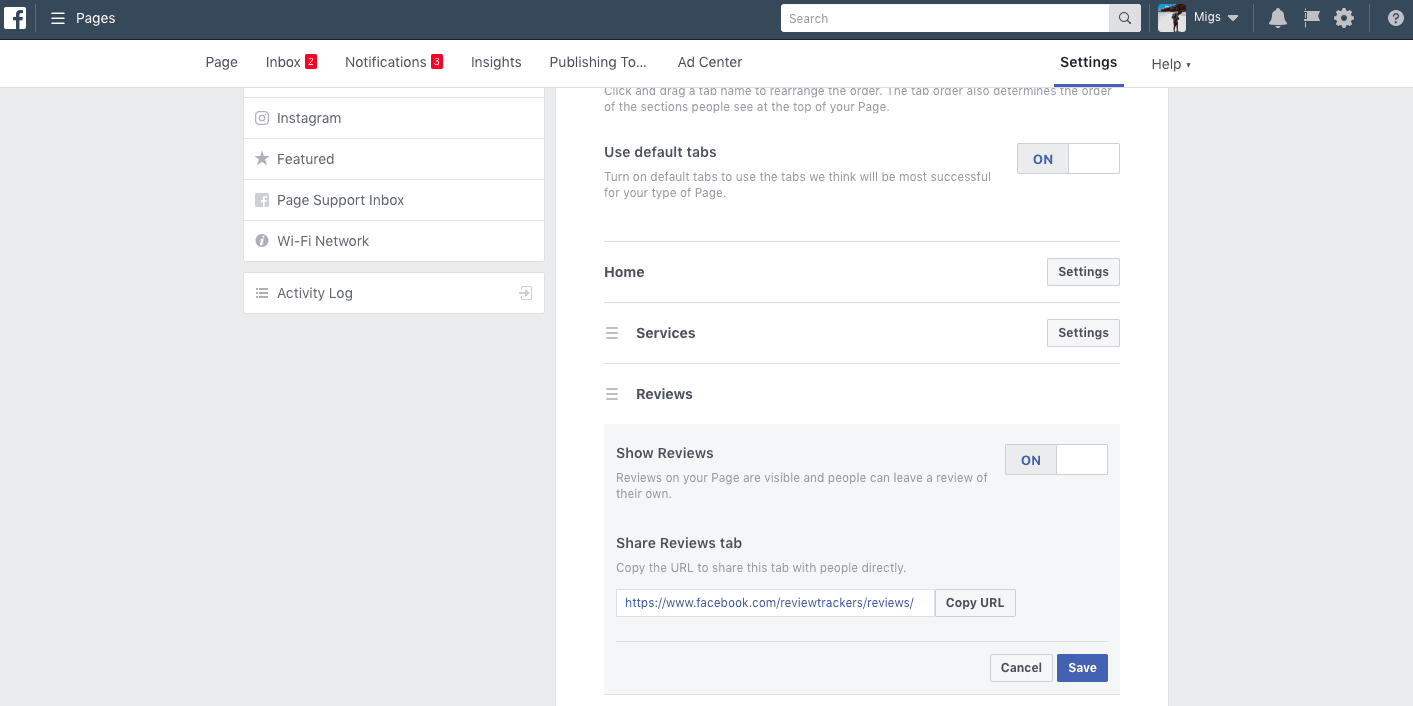This screenshot has height=706, width=1413.
Task: Open the Page Support Inbox
Action: click(340, 199)
